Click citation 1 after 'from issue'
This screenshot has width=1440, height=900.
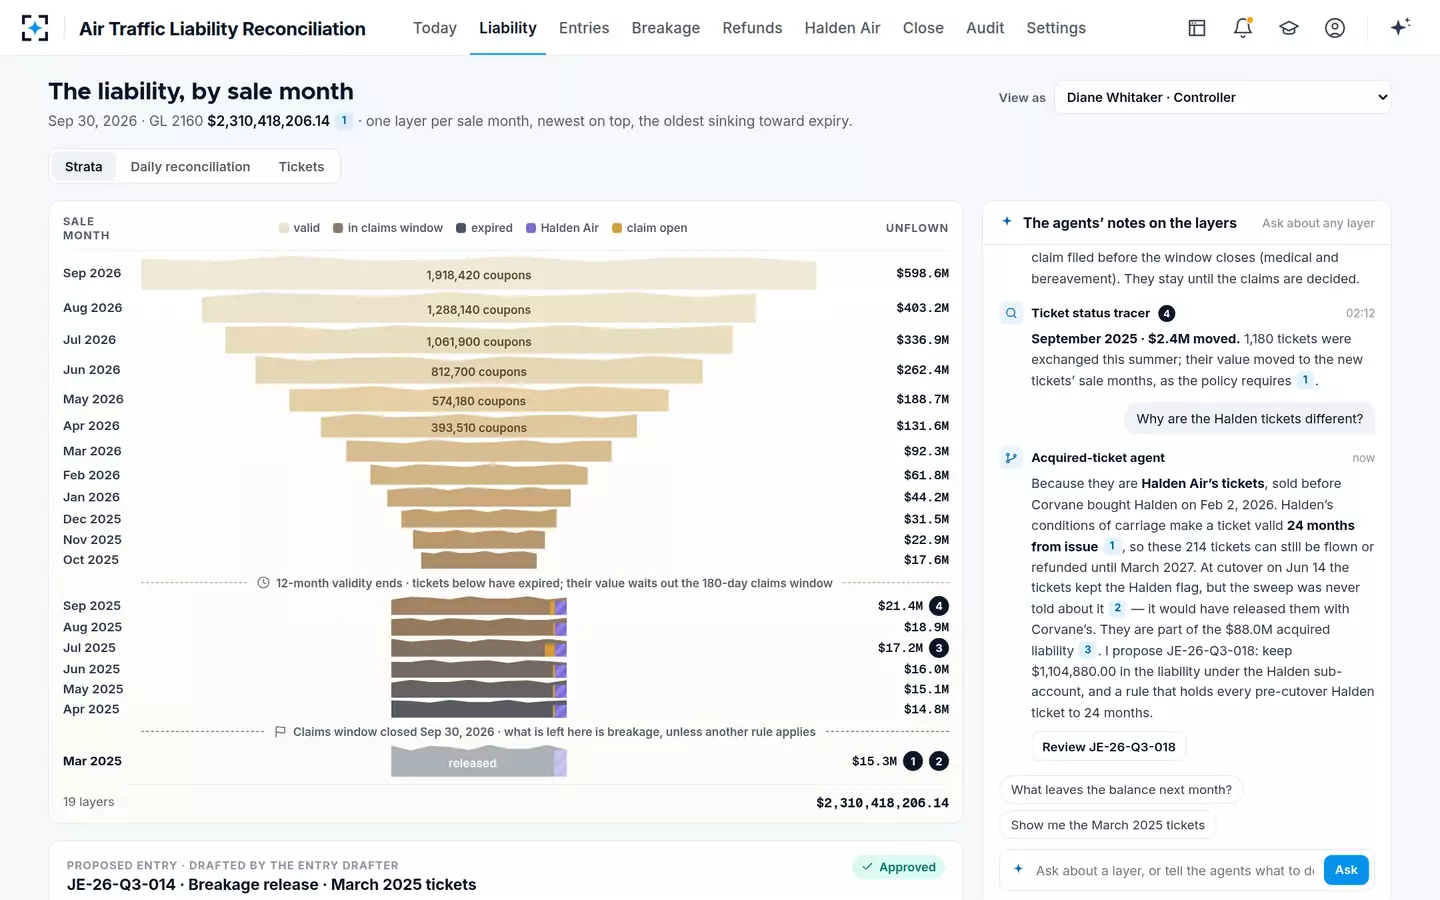click(1112, 546)
